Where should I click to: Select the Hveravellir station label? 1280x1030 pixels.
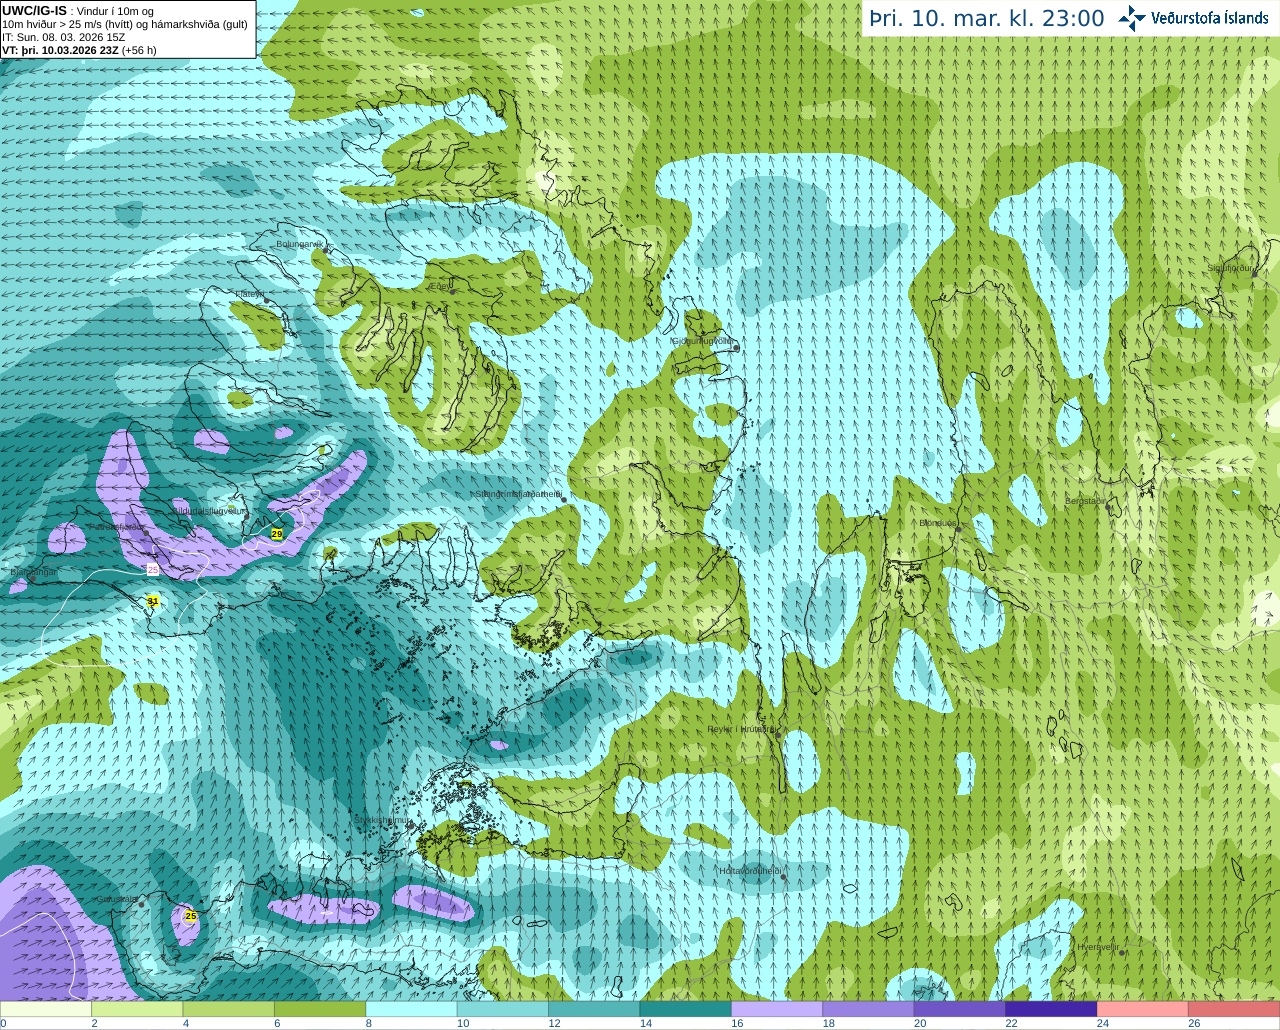coord(1097,946)
